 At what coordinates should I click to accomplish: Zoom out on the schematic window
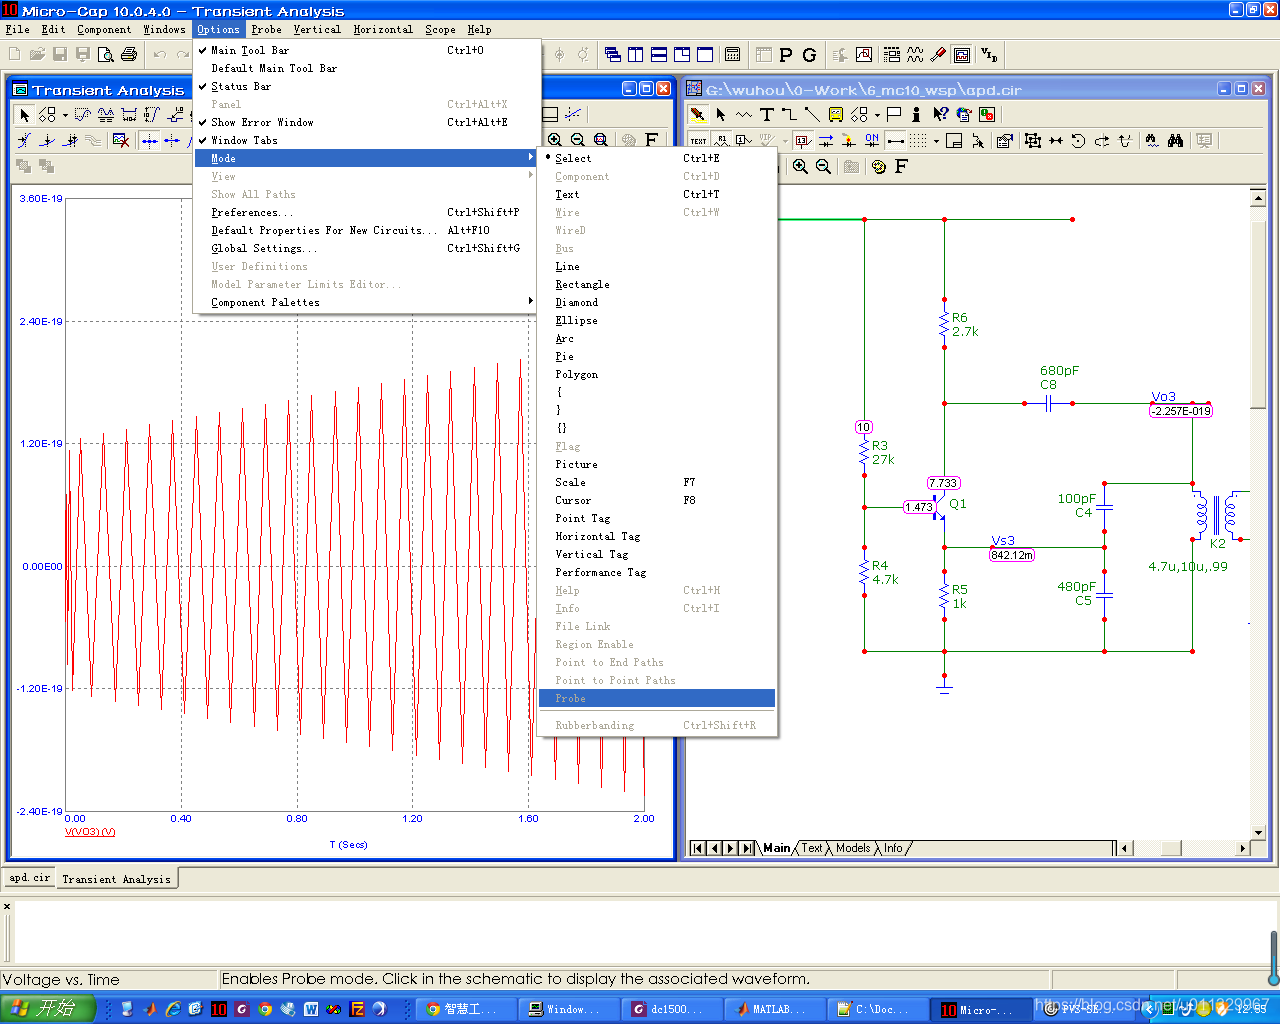pos(823,166)
